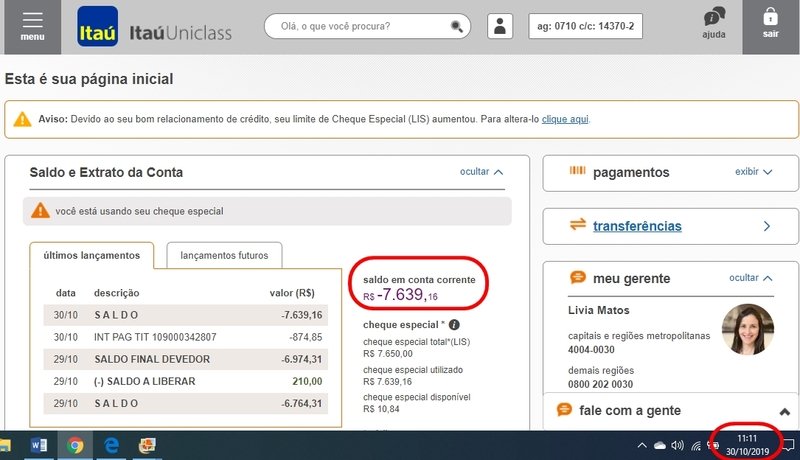Click the sair padlock icon
The image size is (800, 460).
pos(770,17)
